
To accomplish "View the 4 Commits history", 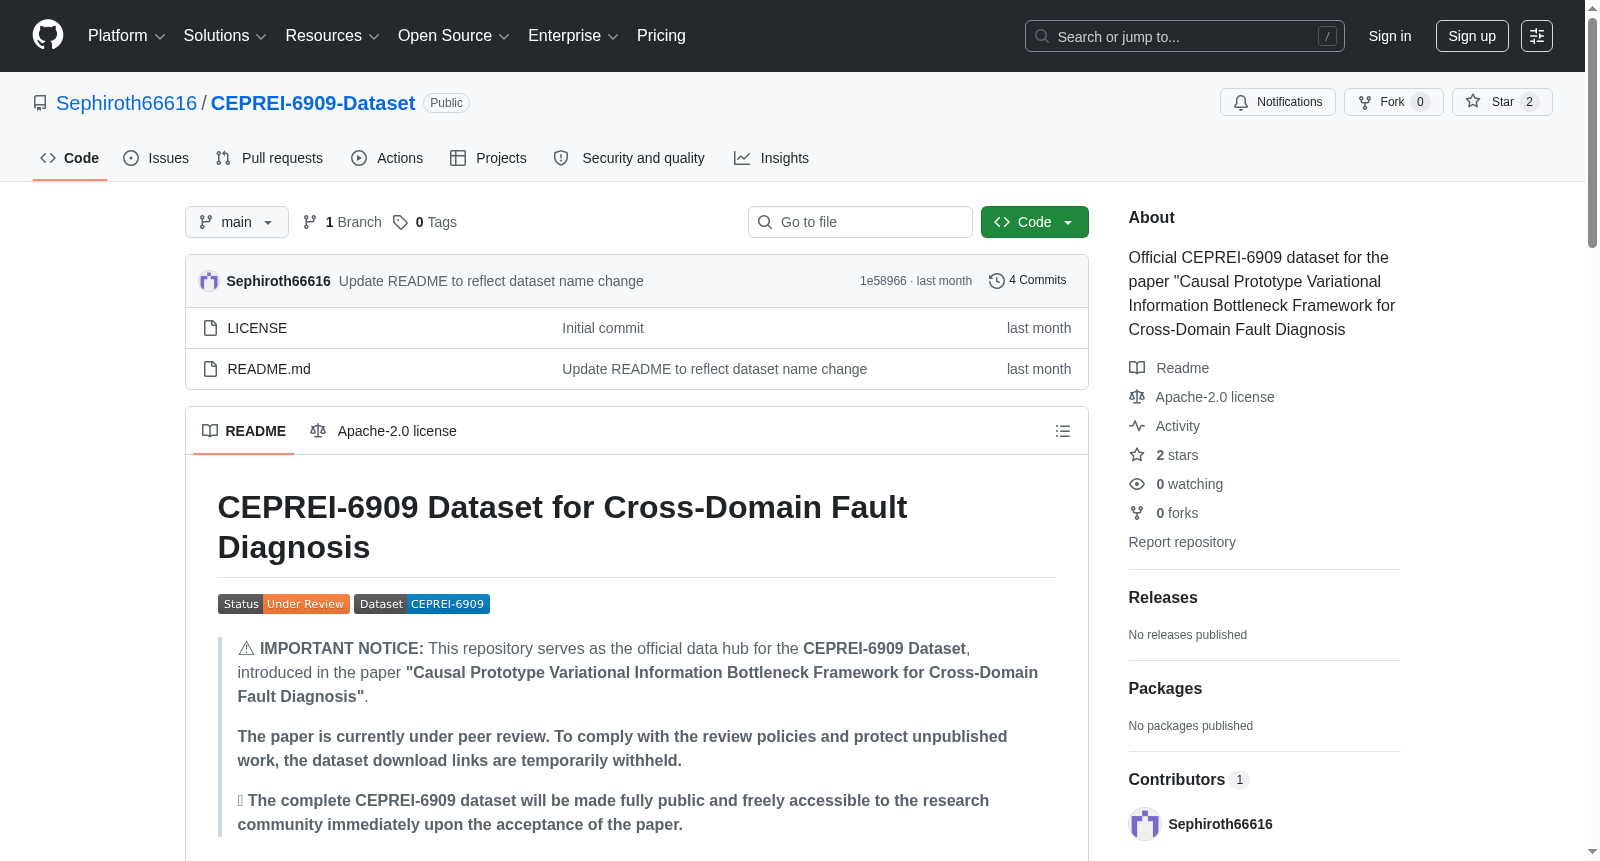I will [1028, 280].
